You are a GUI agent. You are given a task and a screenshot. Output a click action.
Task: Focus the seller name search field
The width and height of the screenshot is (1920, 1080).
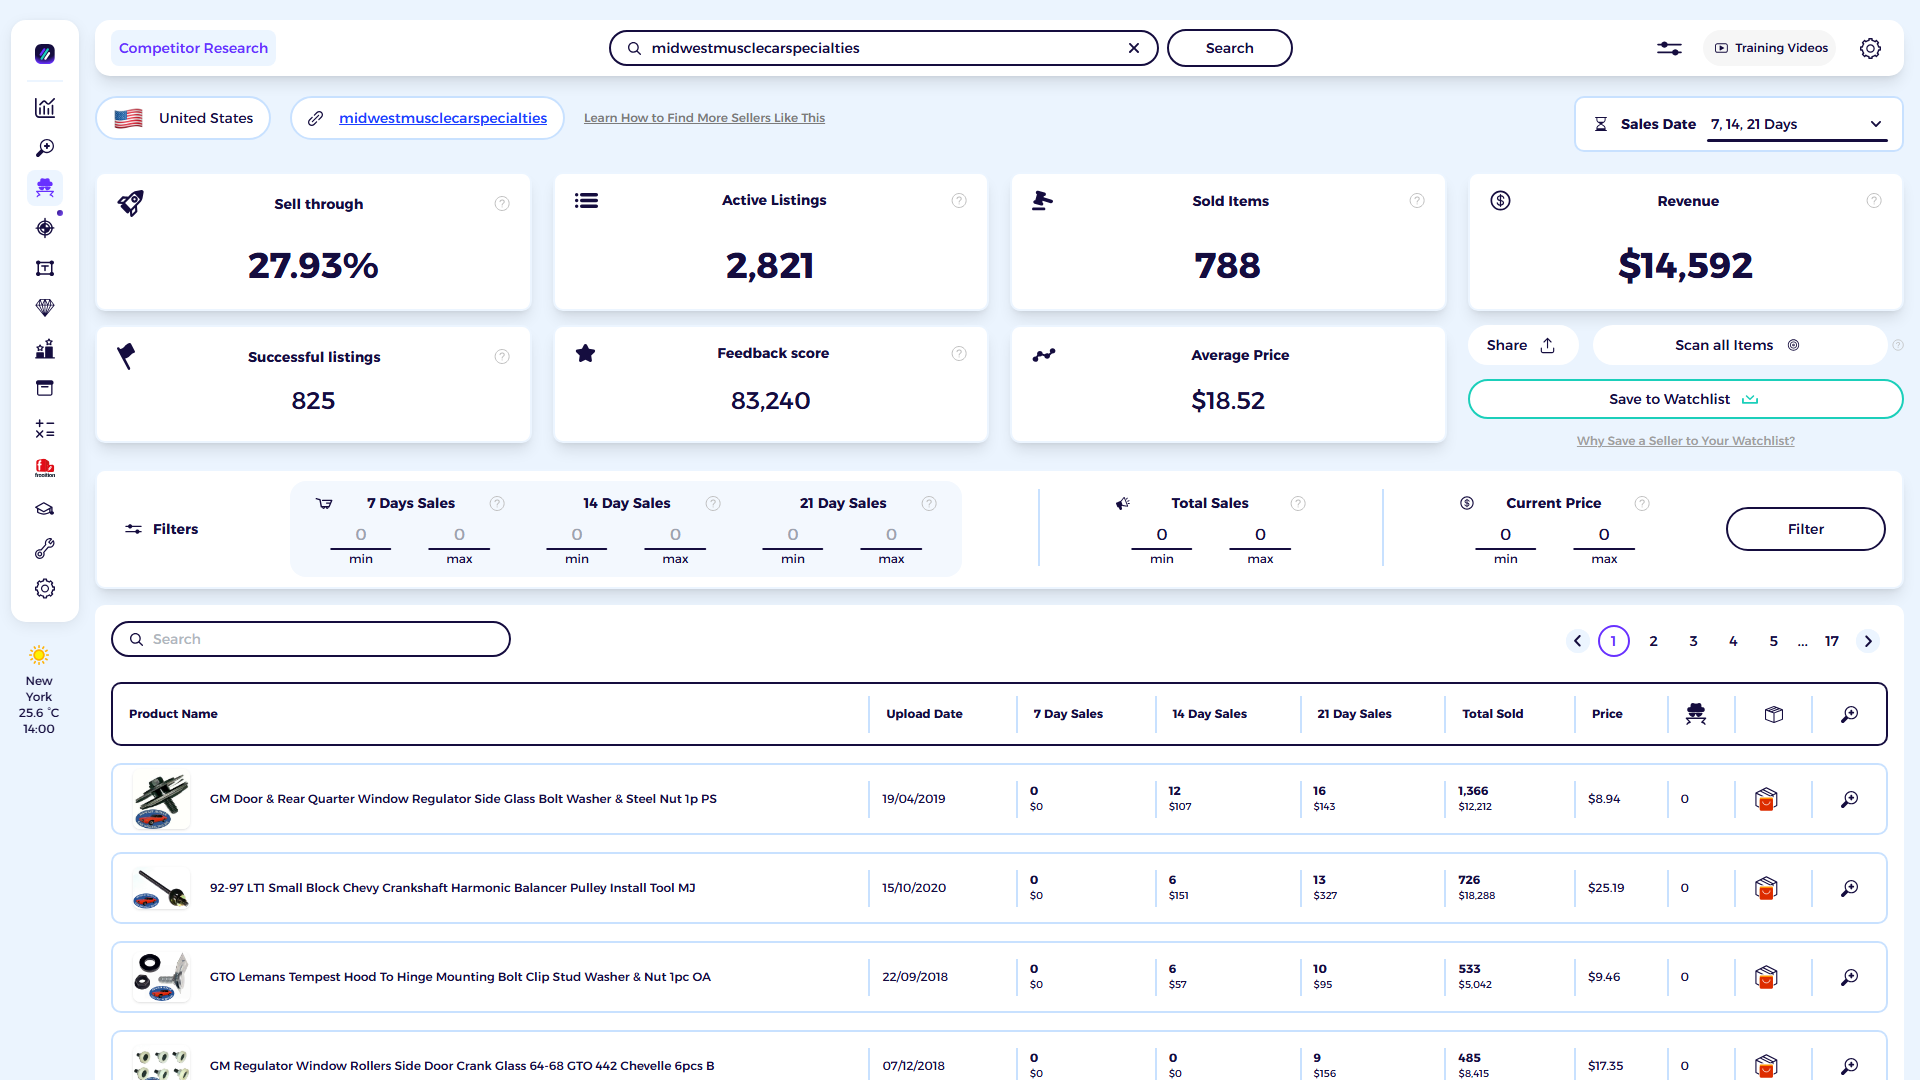point(883,48)
